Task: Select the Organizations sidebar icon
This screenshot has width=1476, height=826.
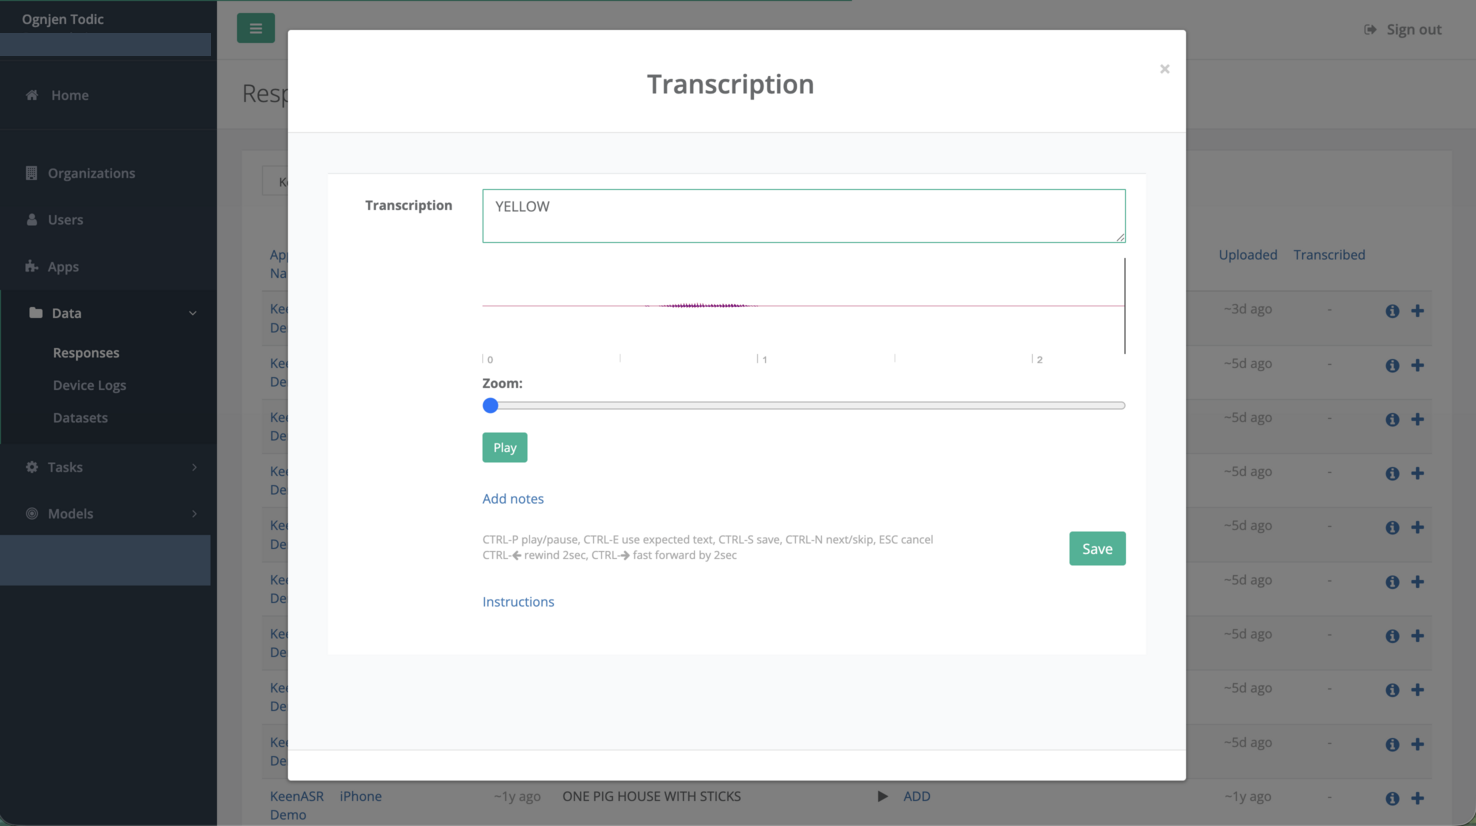Action: pos(32,173)
